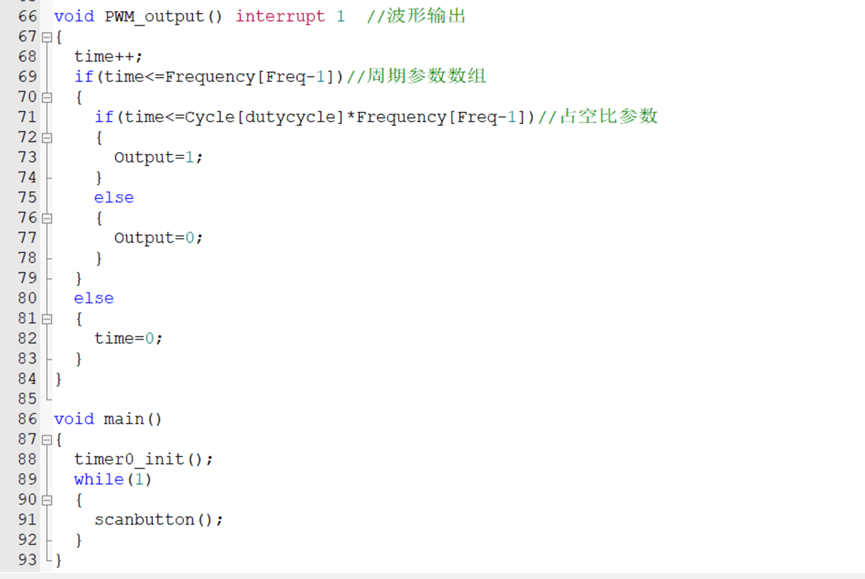Place cursor on time++ statement
The height and width of the screenshot is (579, 865).
coord(108,57)
